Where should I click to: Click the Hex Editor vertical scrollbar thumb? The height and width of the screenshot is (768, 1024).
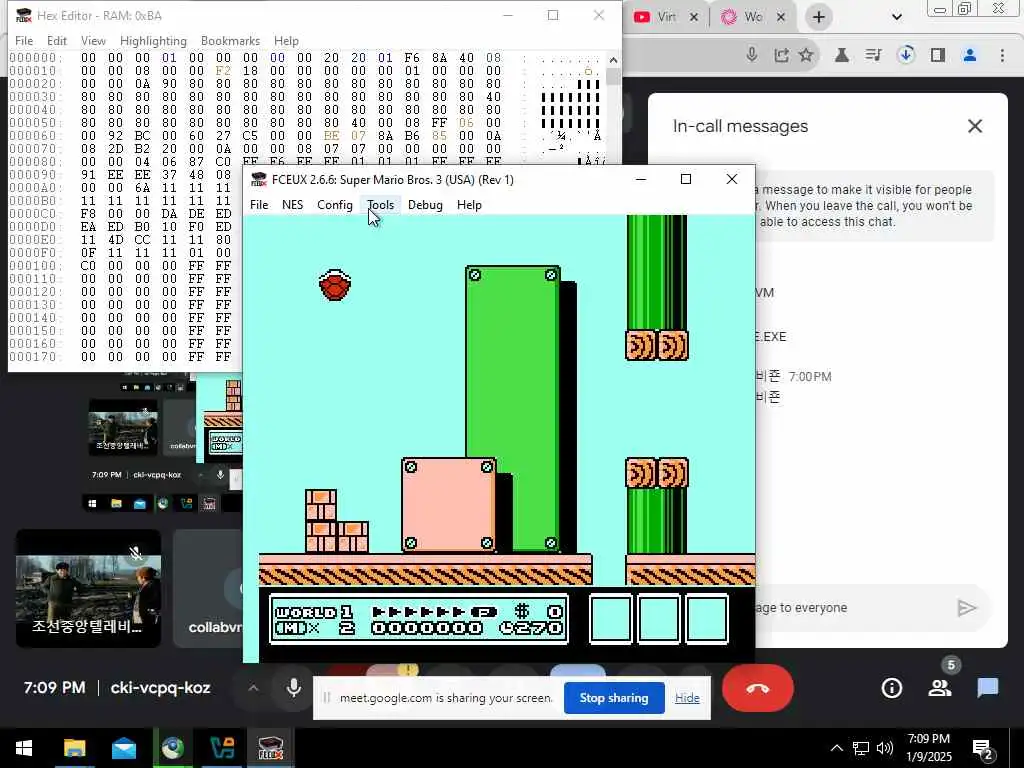(x=613, y=76)
